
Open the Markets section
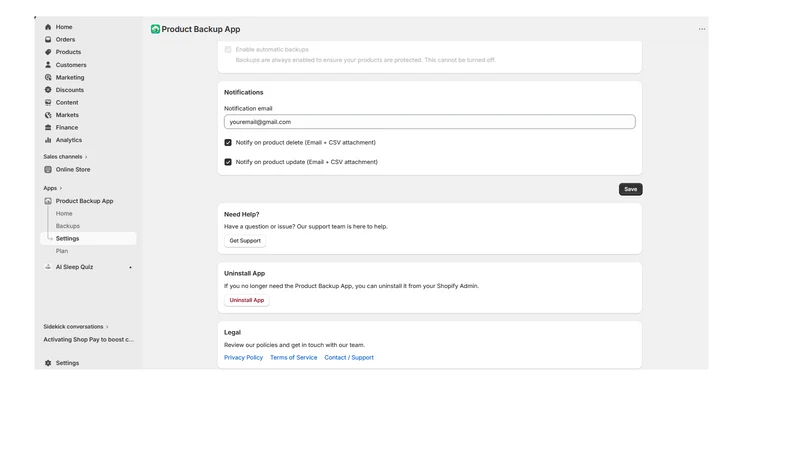pyautogui.click(x=67, y=115)
